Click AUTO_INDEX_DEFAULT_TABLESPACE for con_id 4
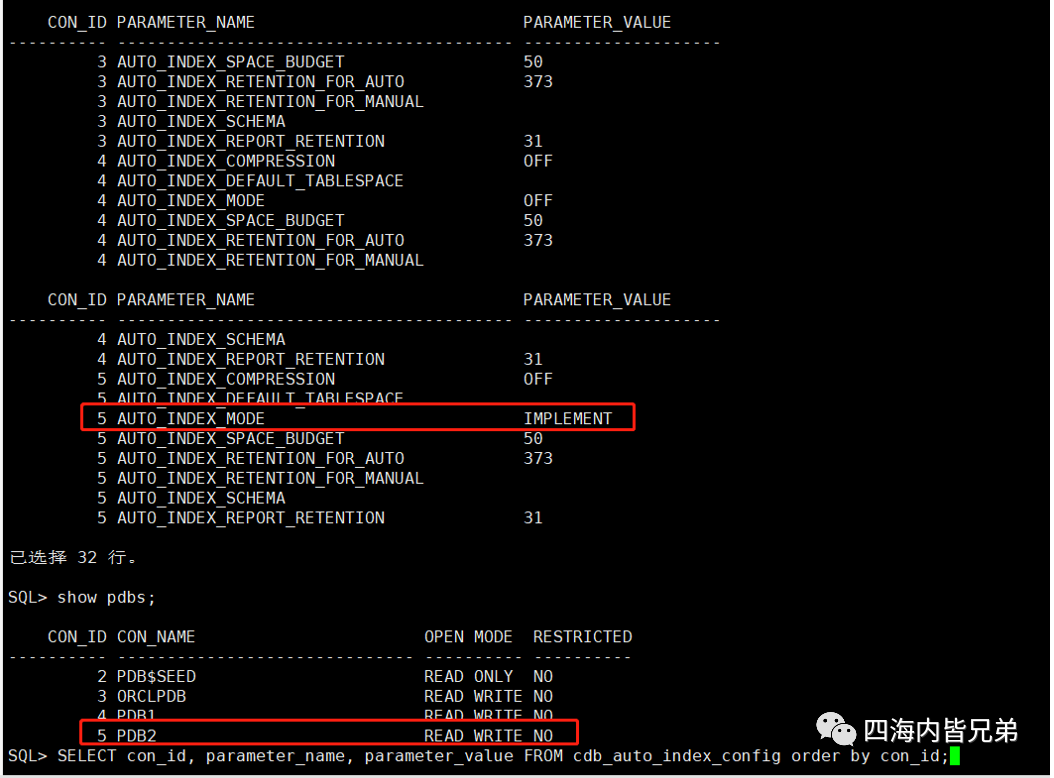 tap(260, 181)
